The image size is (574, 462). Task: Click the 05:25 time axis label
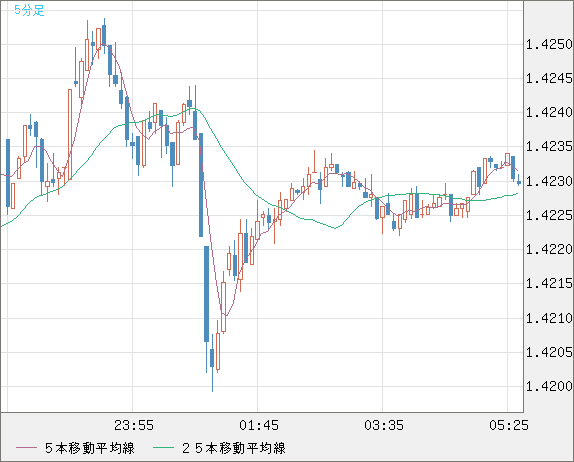(x=509, y=425)
